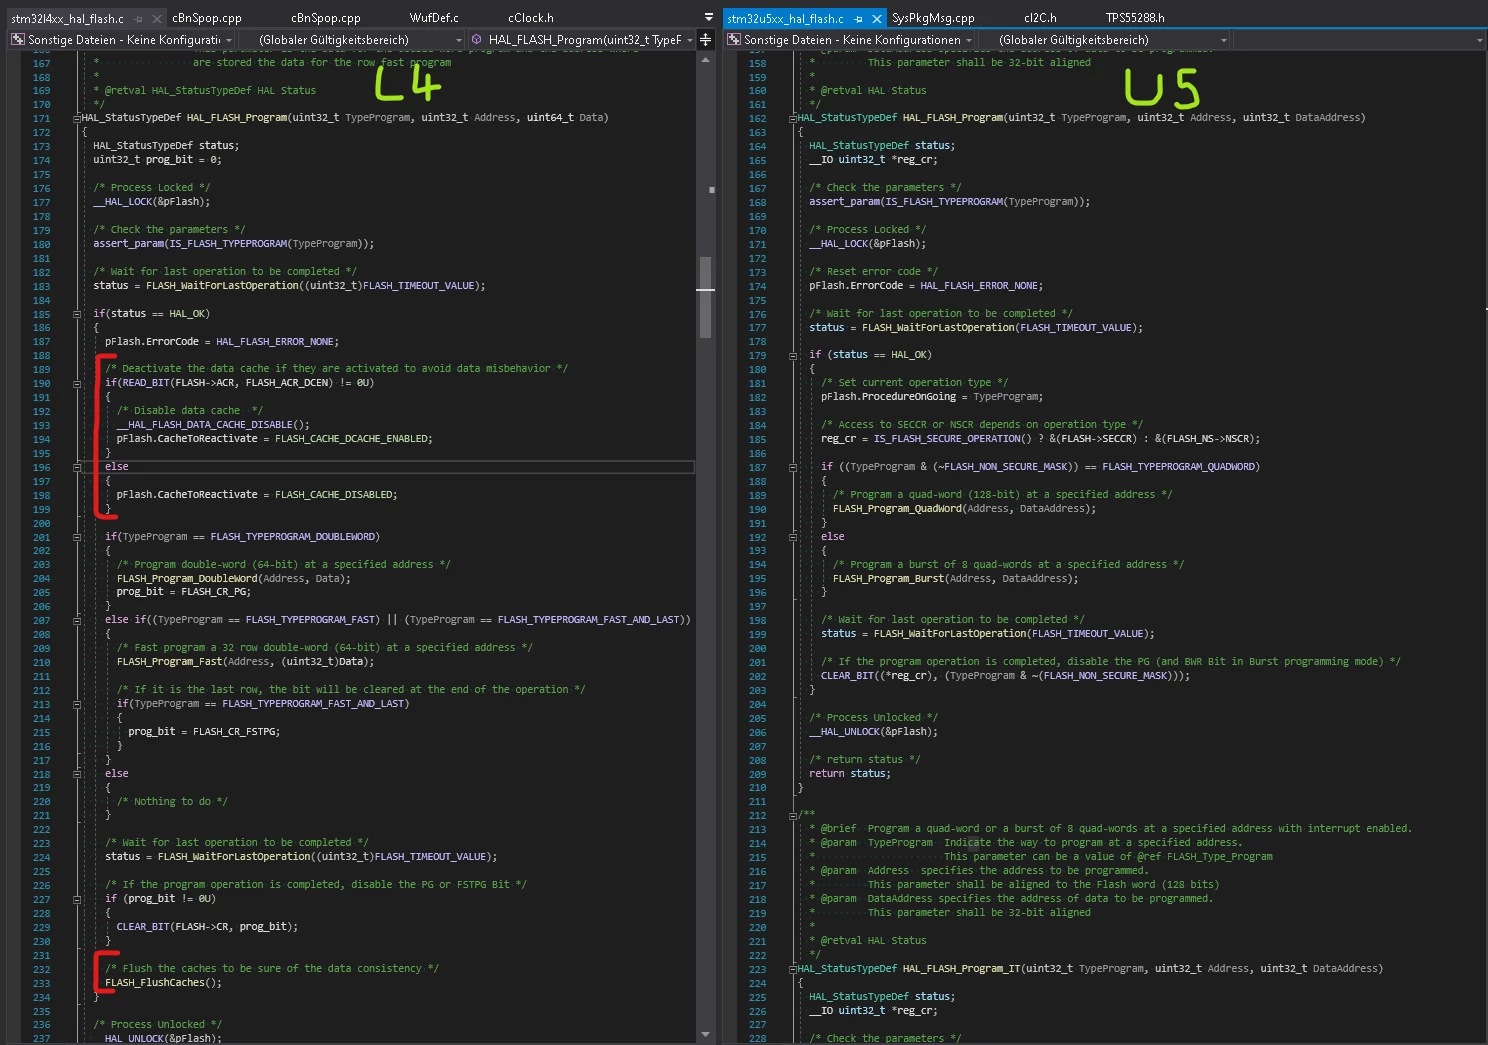Open the cClock.h tab
The image size is (1488, 1045).
tap(531, 18)
